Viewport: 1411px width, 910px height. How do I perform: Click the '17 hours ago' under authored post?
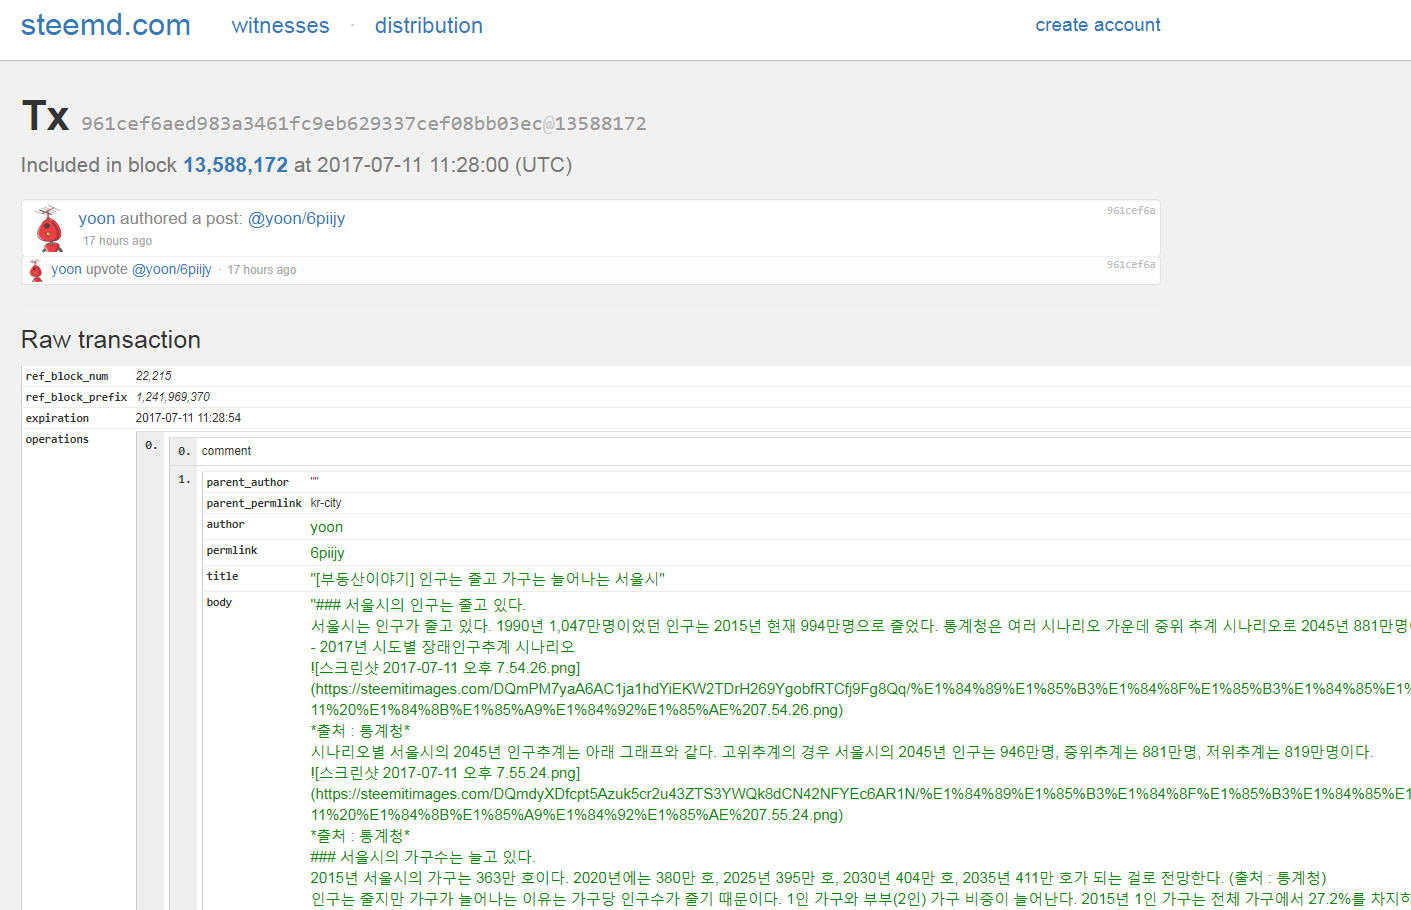coord(117,241)
